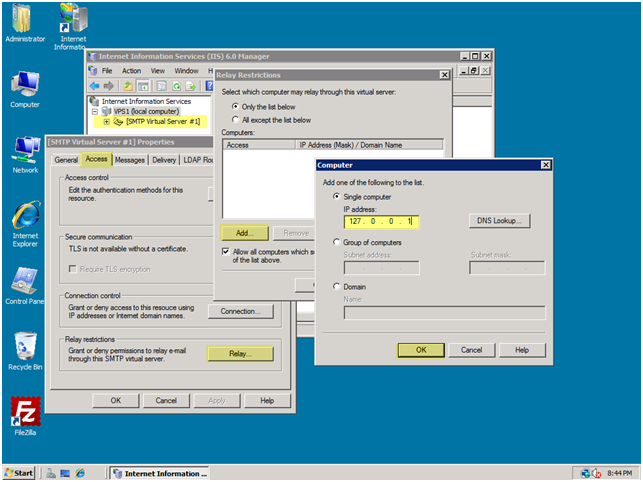The image size is (643, 482).
Task: Click the DNS Lookup button
Action: tap(499, 221)
